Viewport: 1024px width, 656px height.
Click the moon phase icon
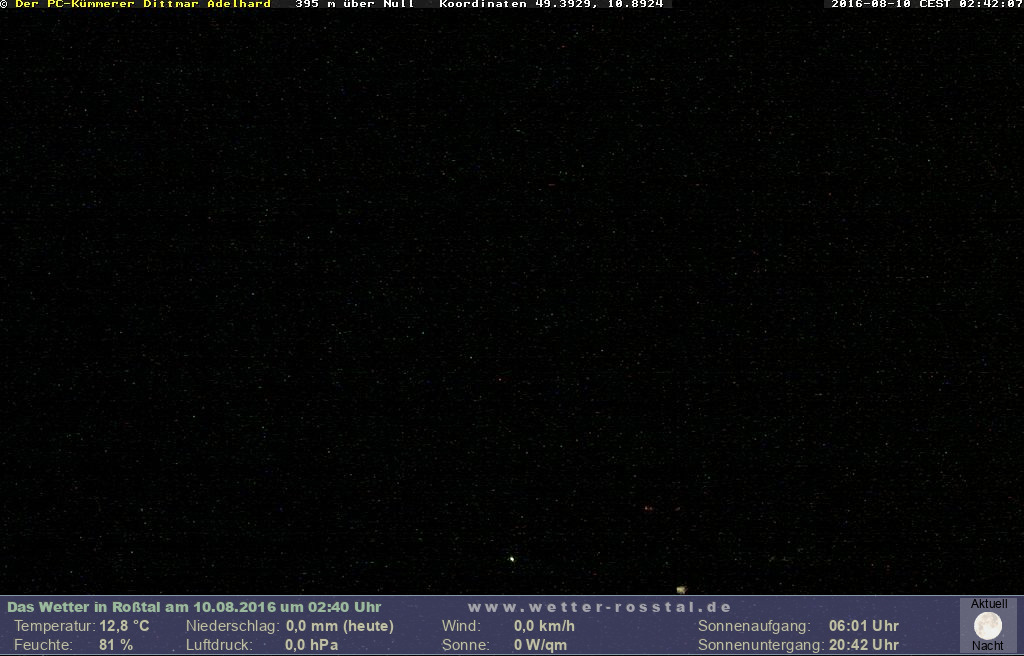point(988,626)
